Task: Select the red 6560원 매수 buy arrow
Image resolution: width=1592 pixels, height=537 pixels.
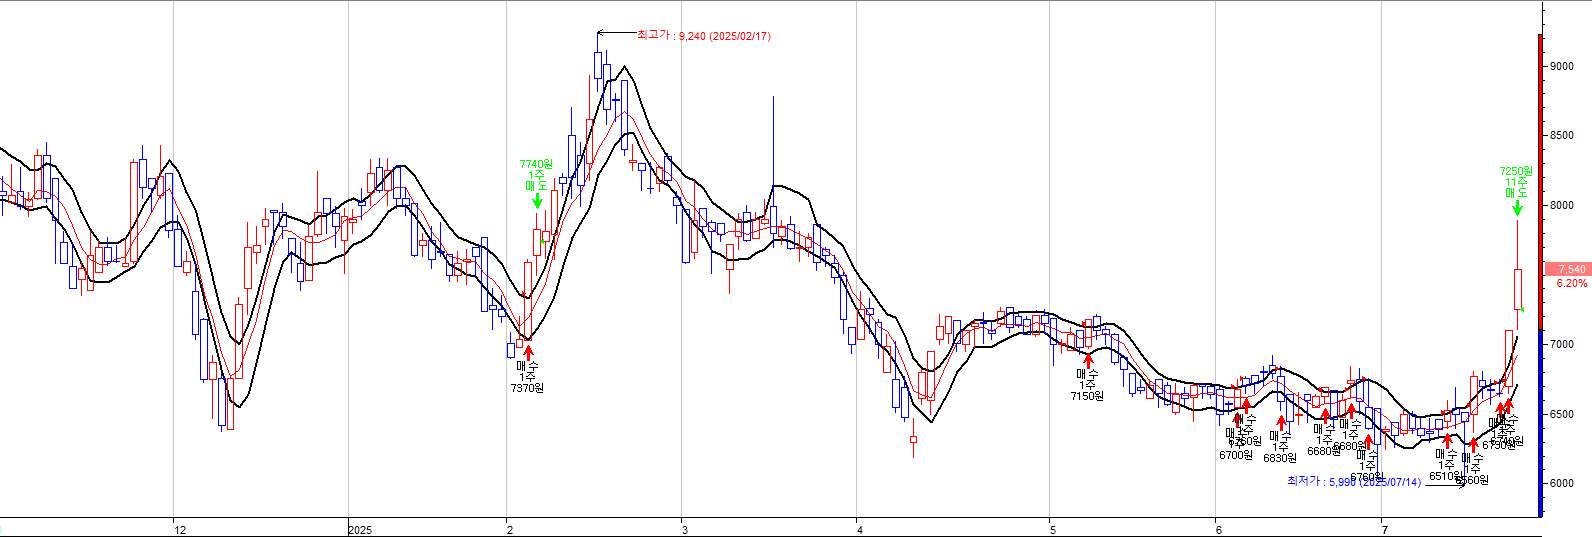Action: click(1473, 445)
